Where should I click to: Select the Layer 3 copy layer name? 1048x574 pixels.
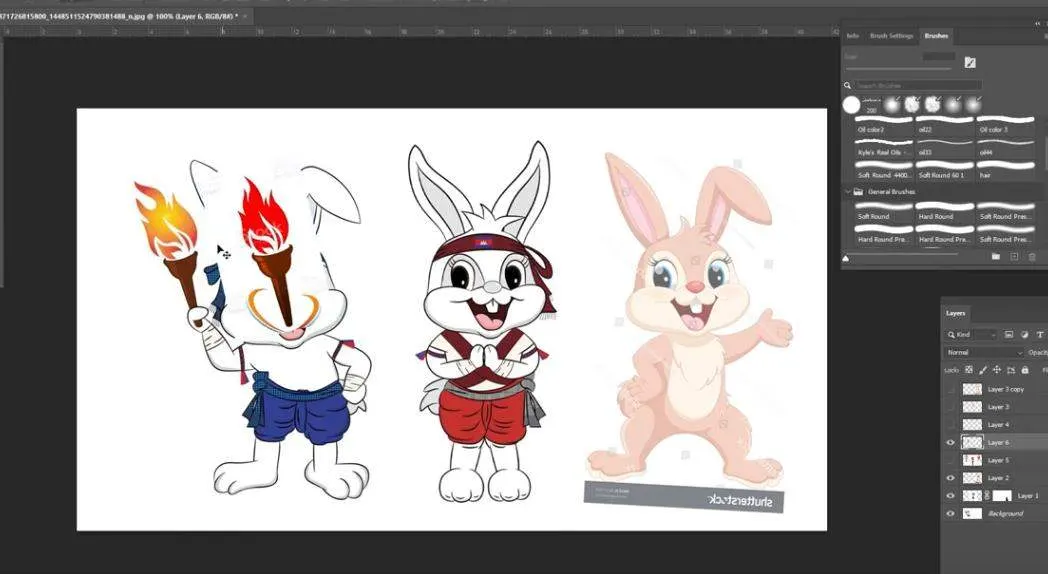pos(1005,389)
